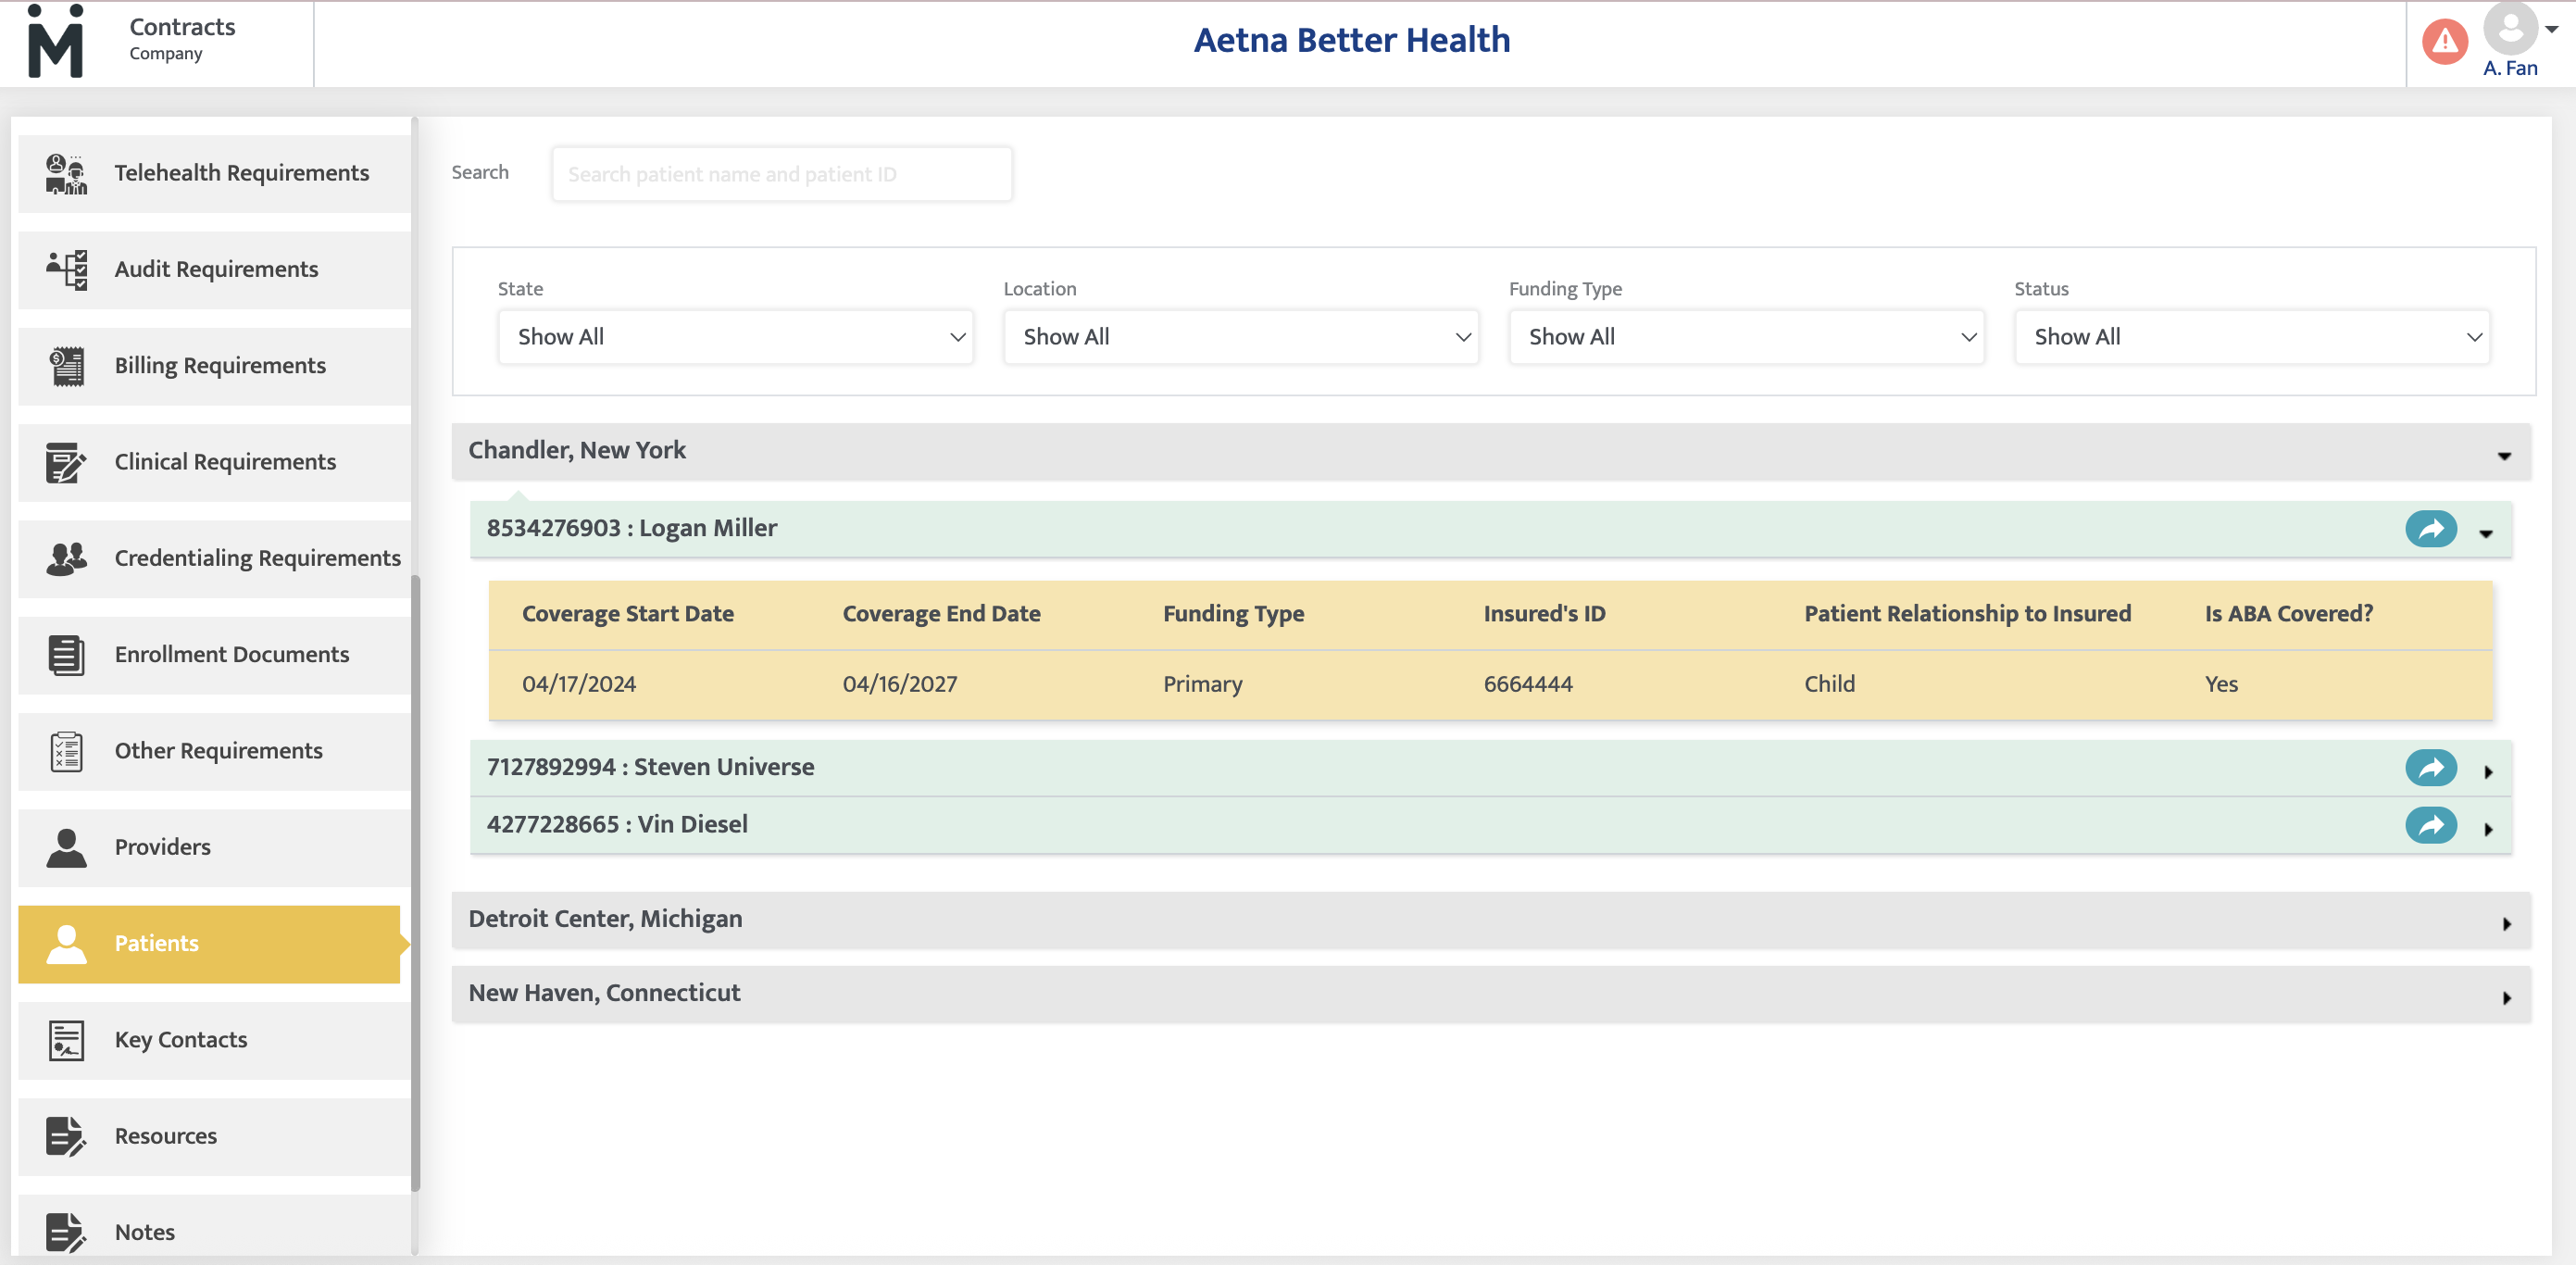Click the 8534276903 : Logan Miller text
The height and width of the screenshot is (1265, 2576).
[631, 528]
